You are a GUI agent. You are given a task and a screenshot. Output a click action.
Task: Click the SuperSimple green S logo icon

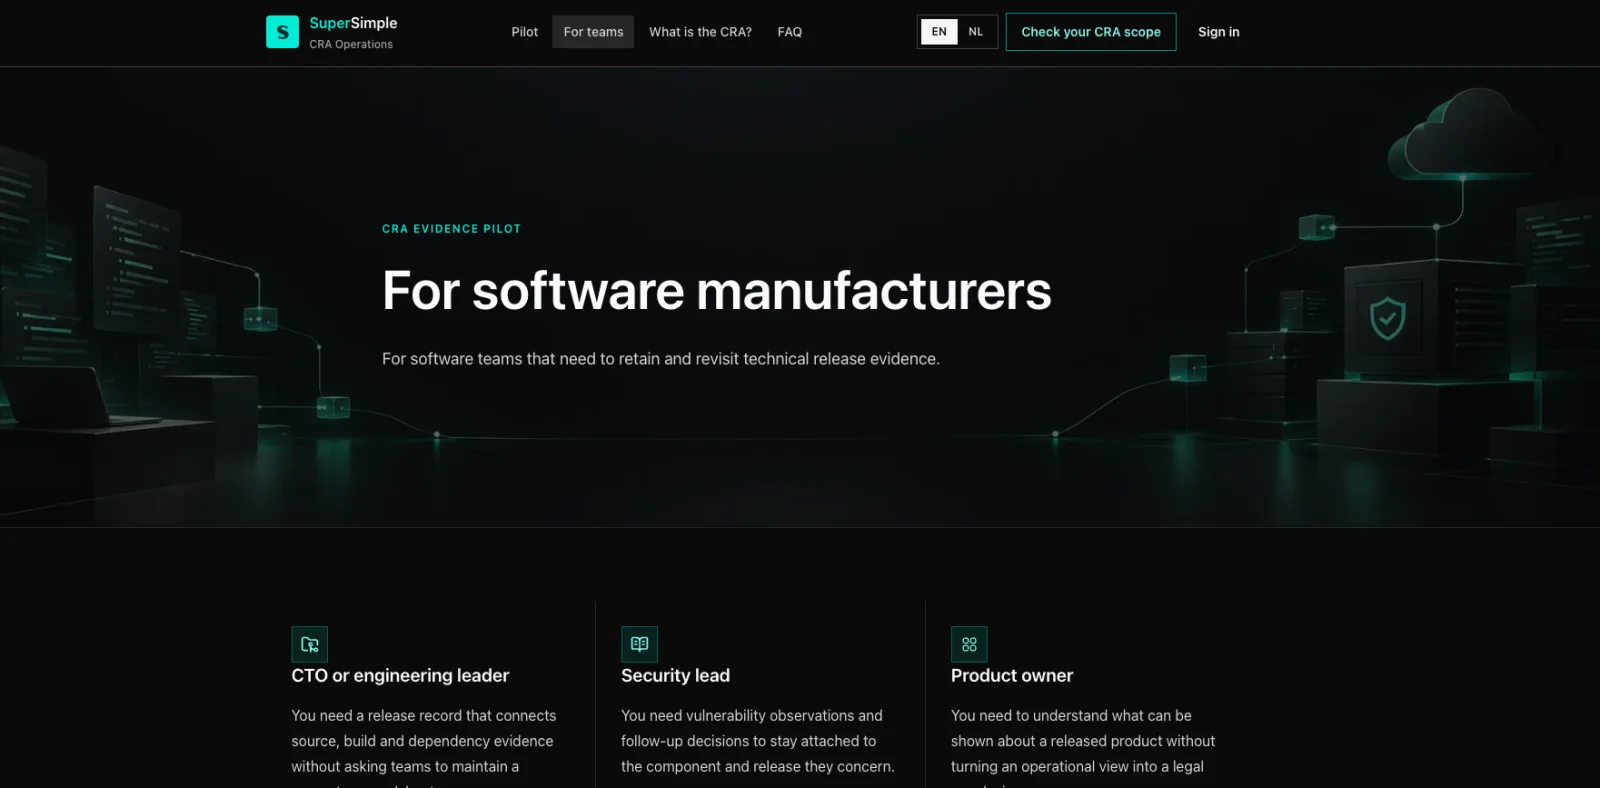(282, 32)
